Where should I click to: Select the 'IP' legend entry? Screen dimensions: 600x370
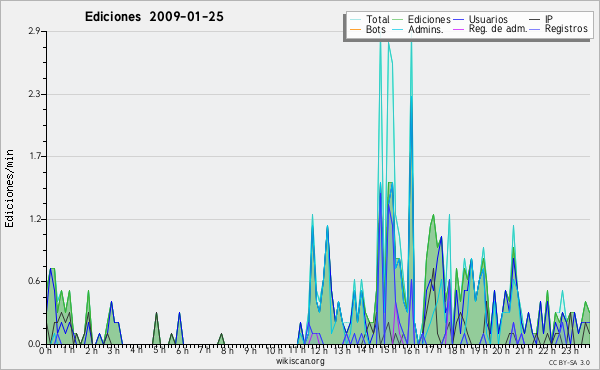click(x=549, y=19)
